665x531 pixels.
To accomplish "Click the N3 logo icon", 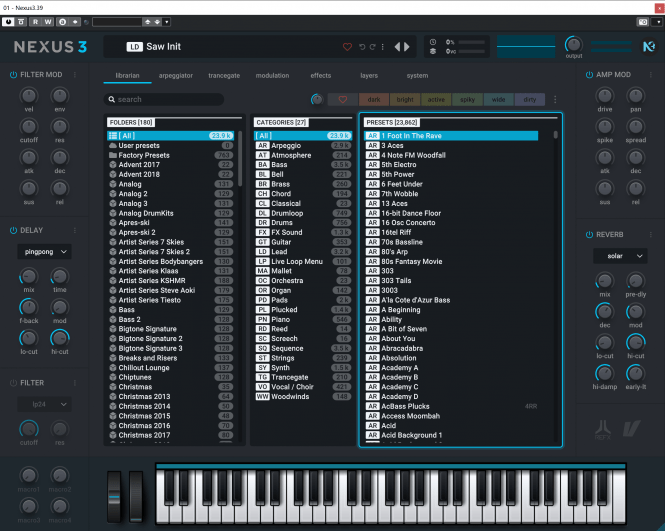I will (648, 46).
